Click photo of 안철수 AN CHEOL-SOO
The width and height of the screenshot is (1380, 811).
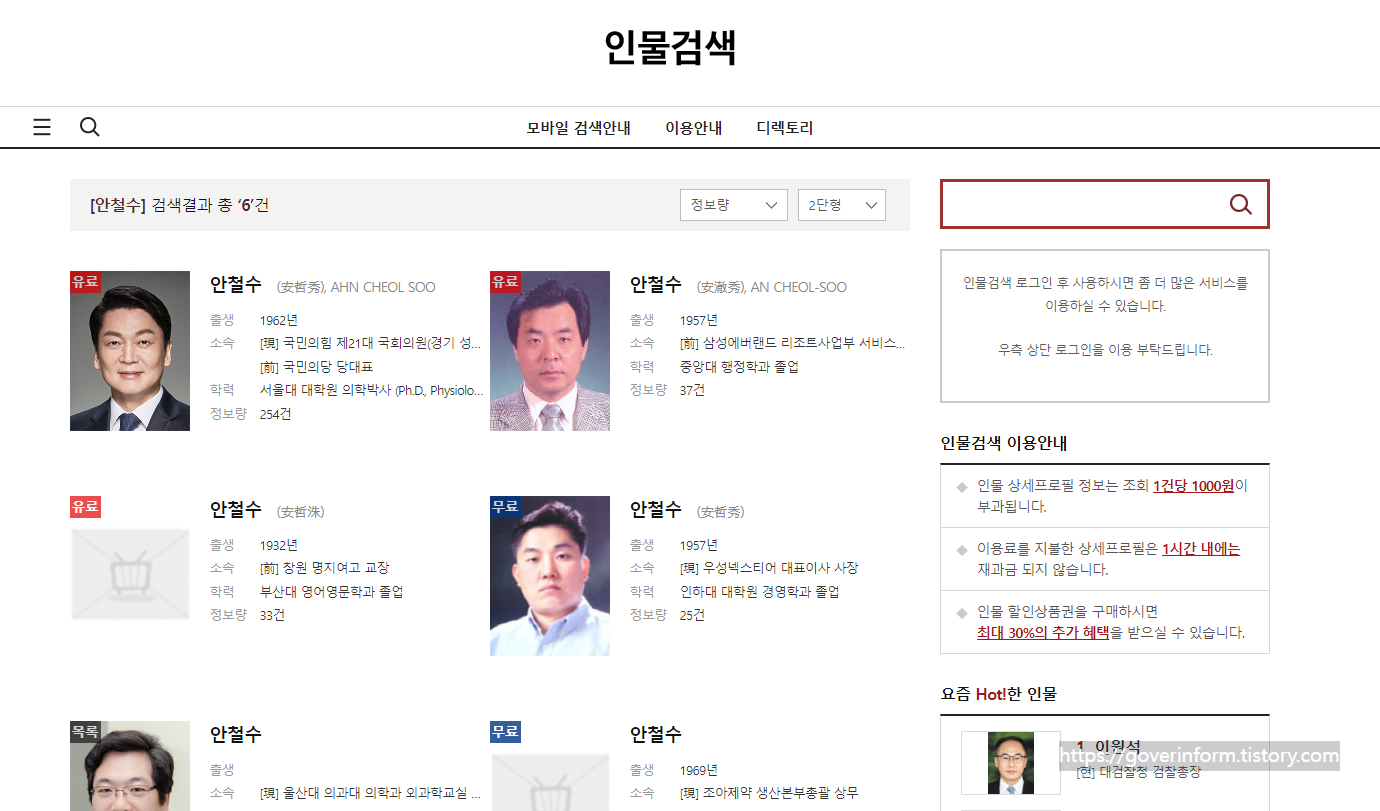tap(550, 351)
